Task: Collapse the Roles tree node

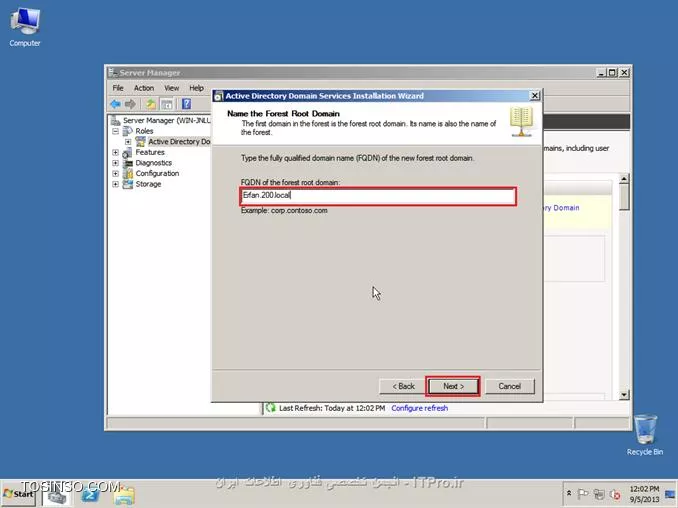Action: tap(115, 131)
